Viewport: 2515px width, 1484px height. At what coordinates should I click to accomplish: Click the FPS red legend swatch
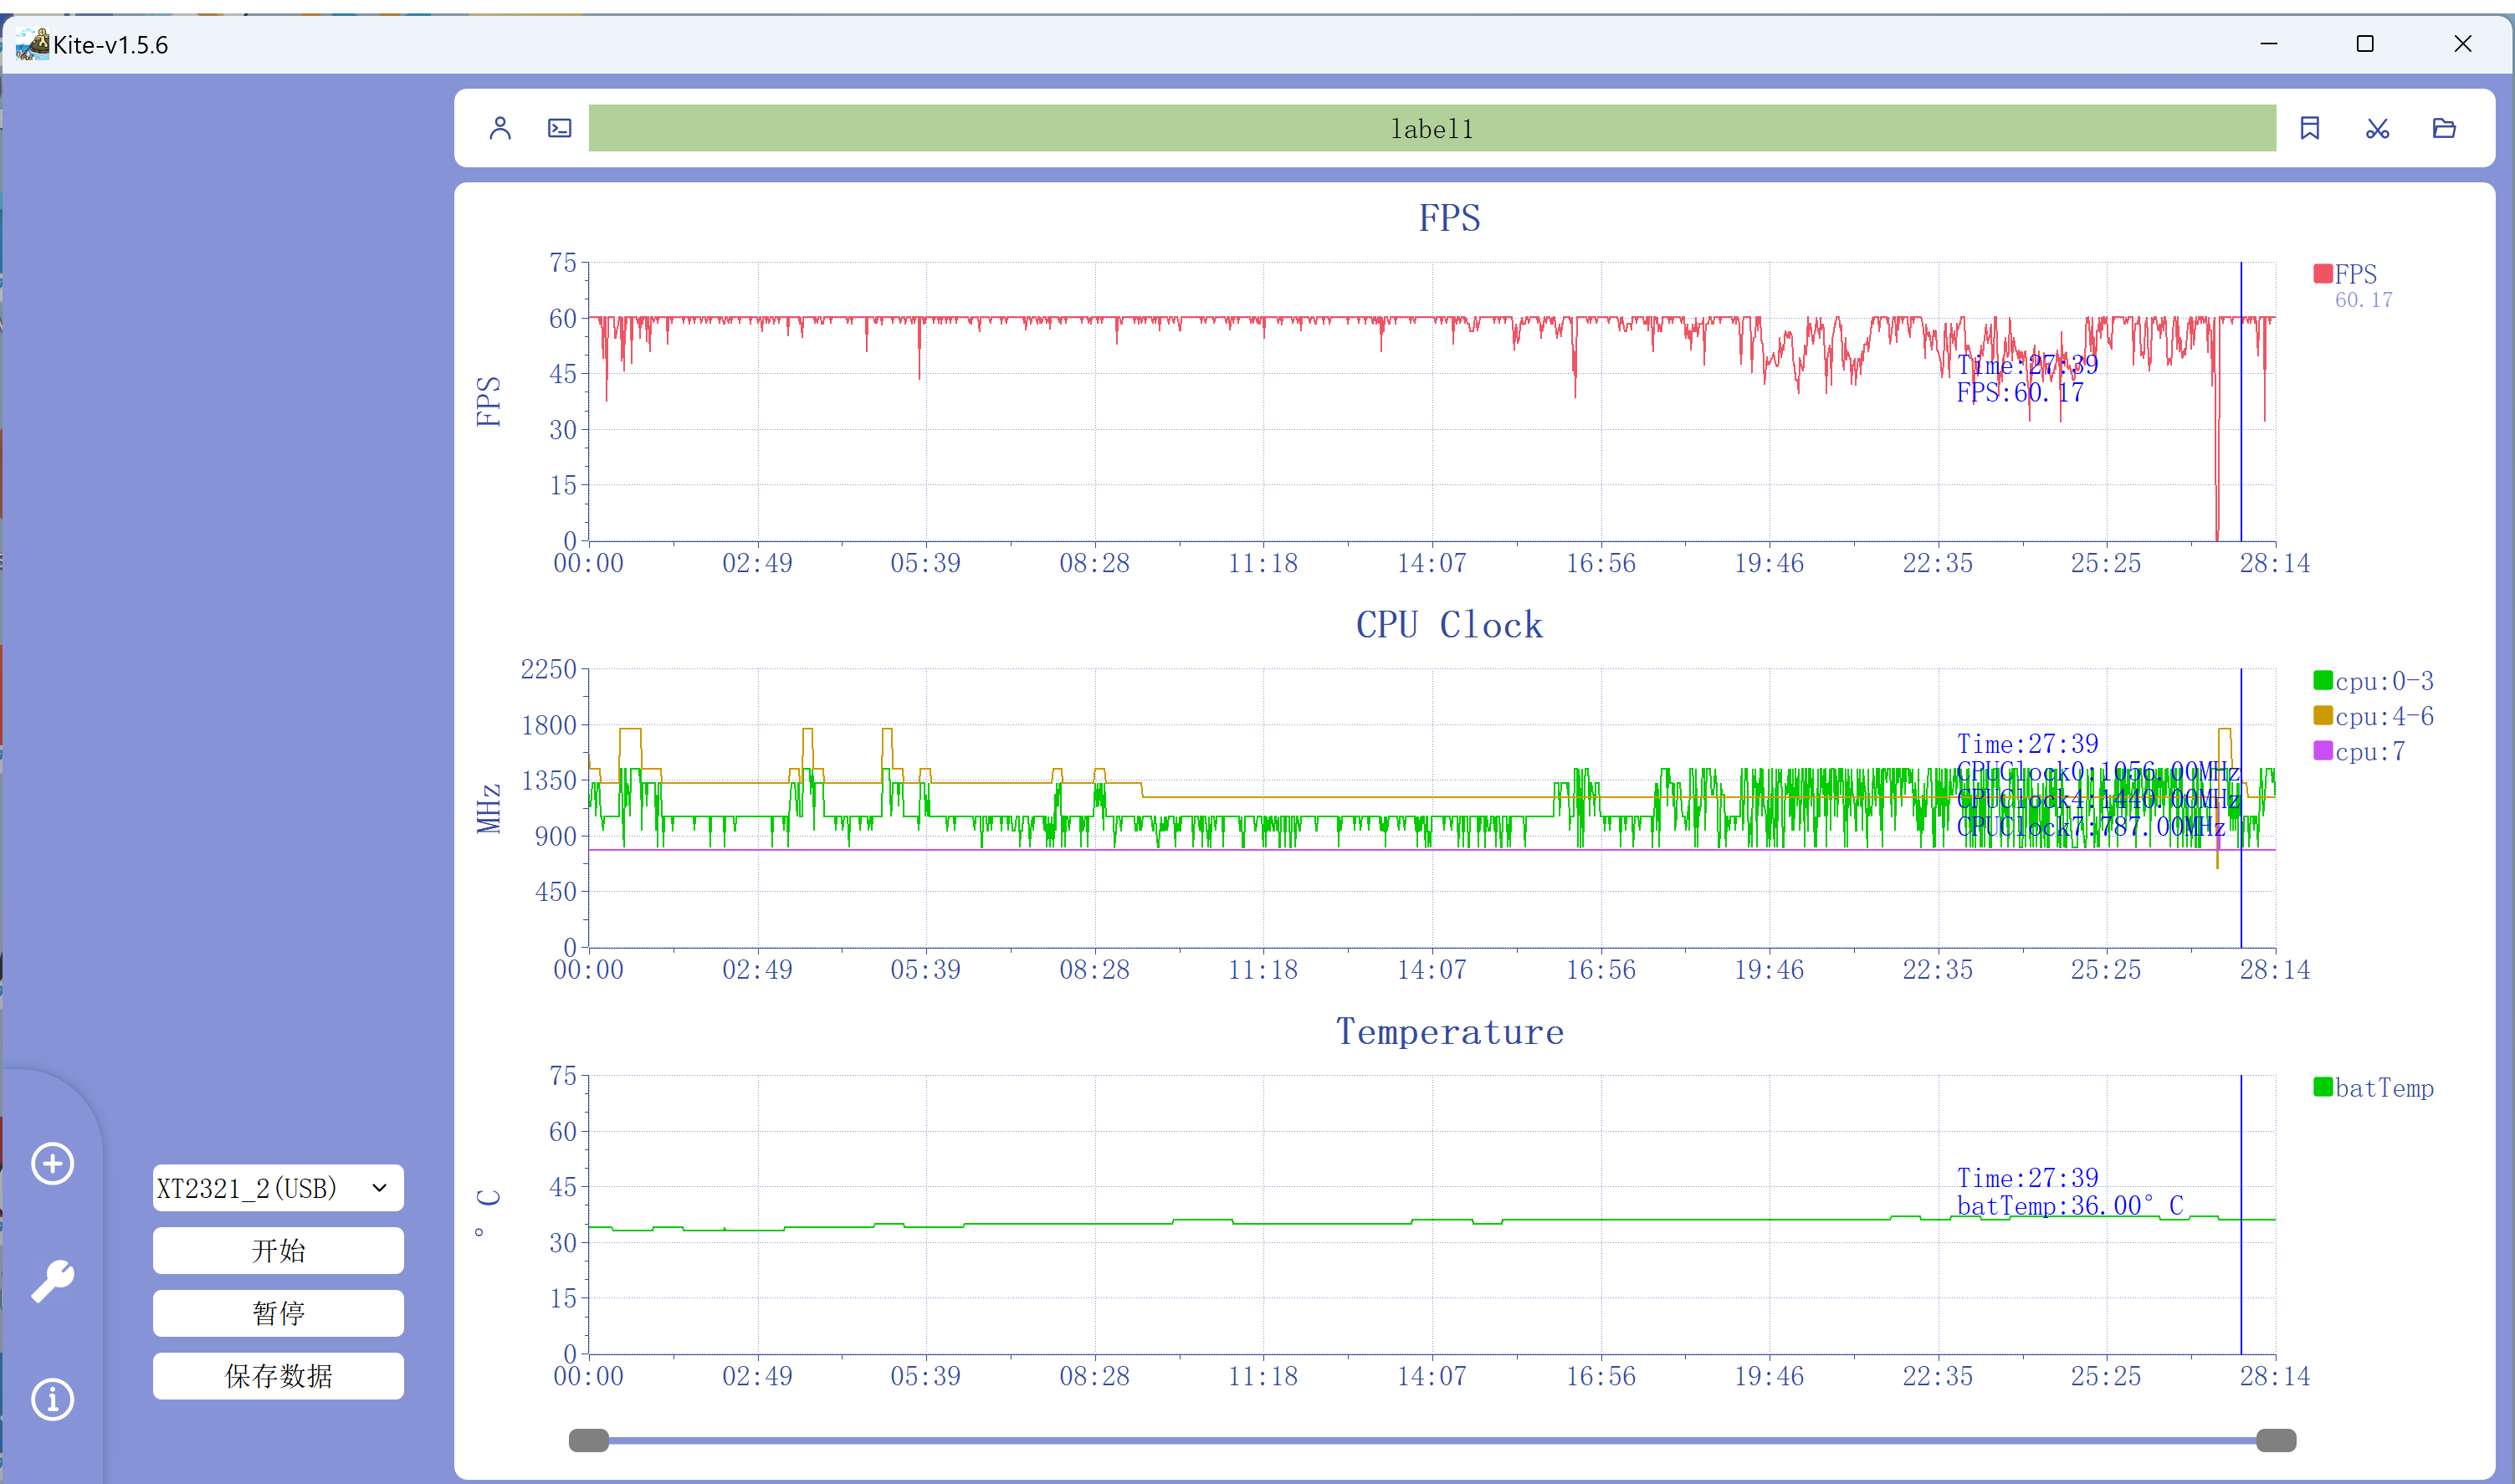2323,274
